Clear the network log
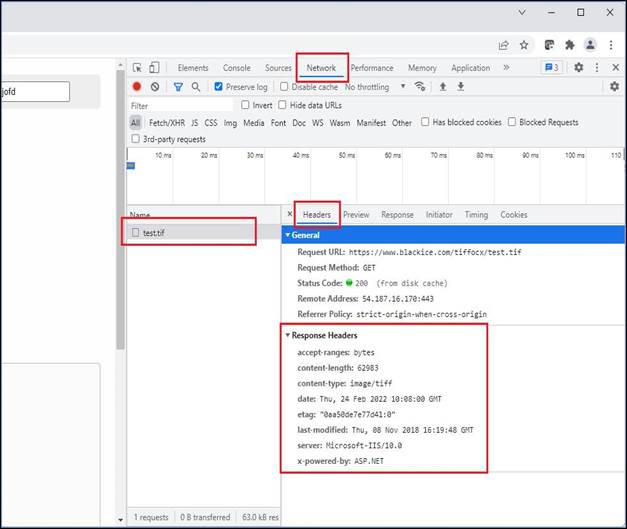Screen dimensions: 627x529 click(x=155, y=87)
